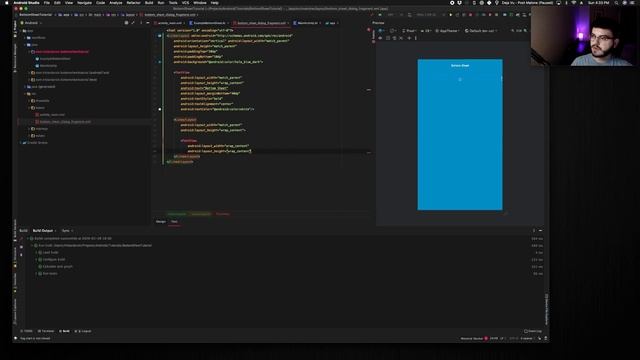This screenshot has width=640, height=360.
Task: Collapse the java folder
Action: click(25, 44)
